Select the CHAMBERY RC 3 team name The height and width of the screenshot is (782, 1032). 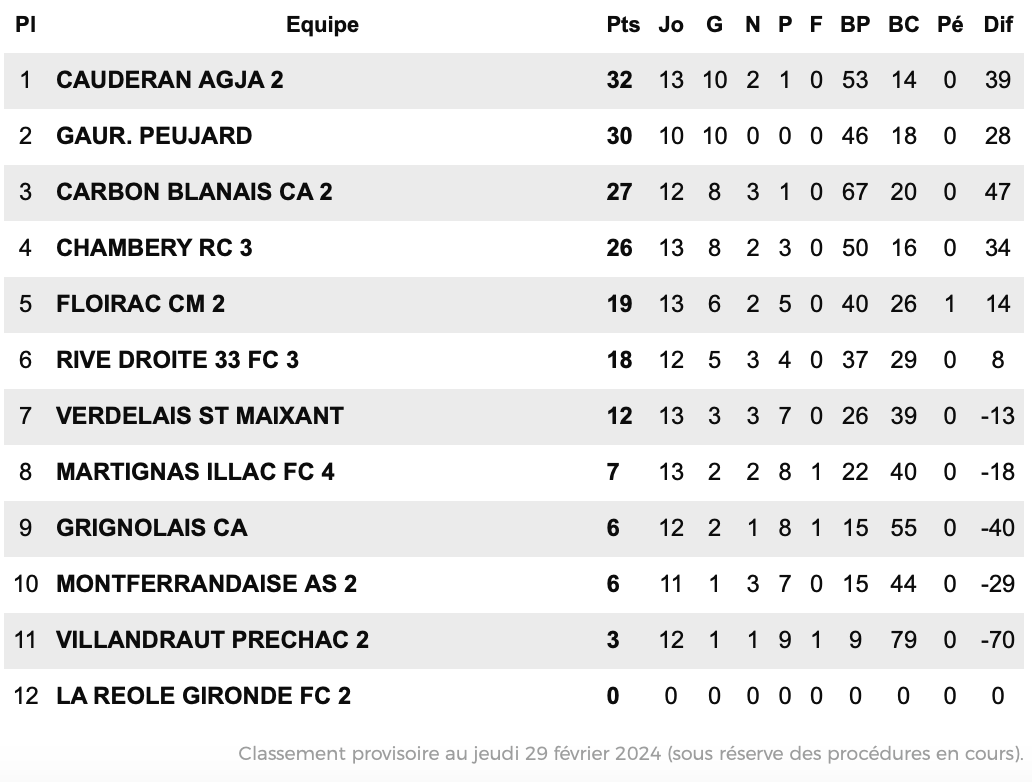click(x=154, y=248)
